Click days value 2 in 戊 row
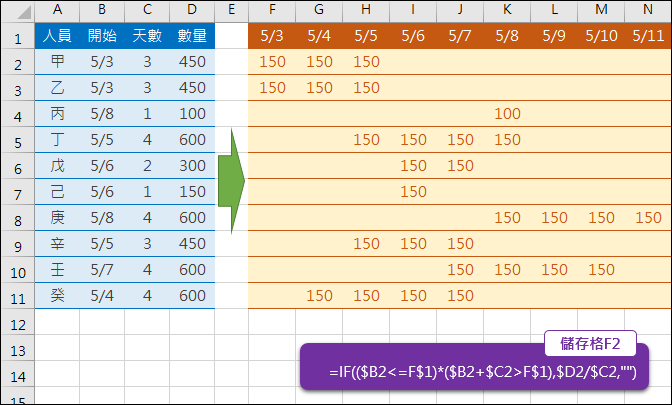The image size is (672, 405). [147, 165]
